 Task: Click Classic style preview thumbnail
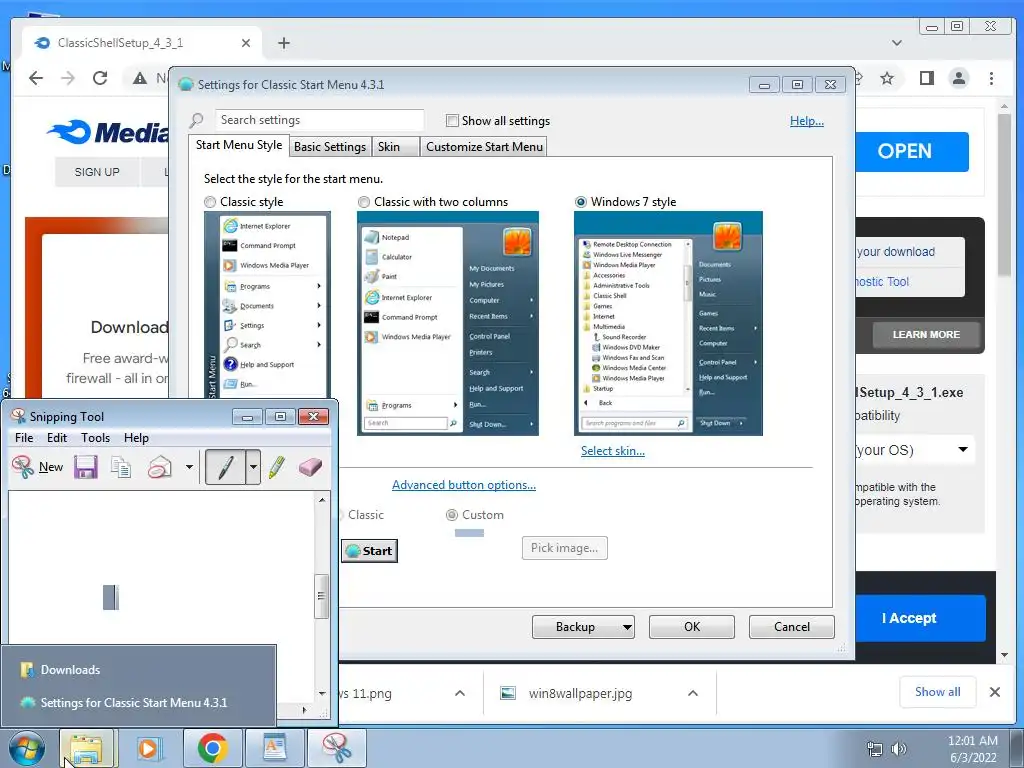(x=267, y=305)
